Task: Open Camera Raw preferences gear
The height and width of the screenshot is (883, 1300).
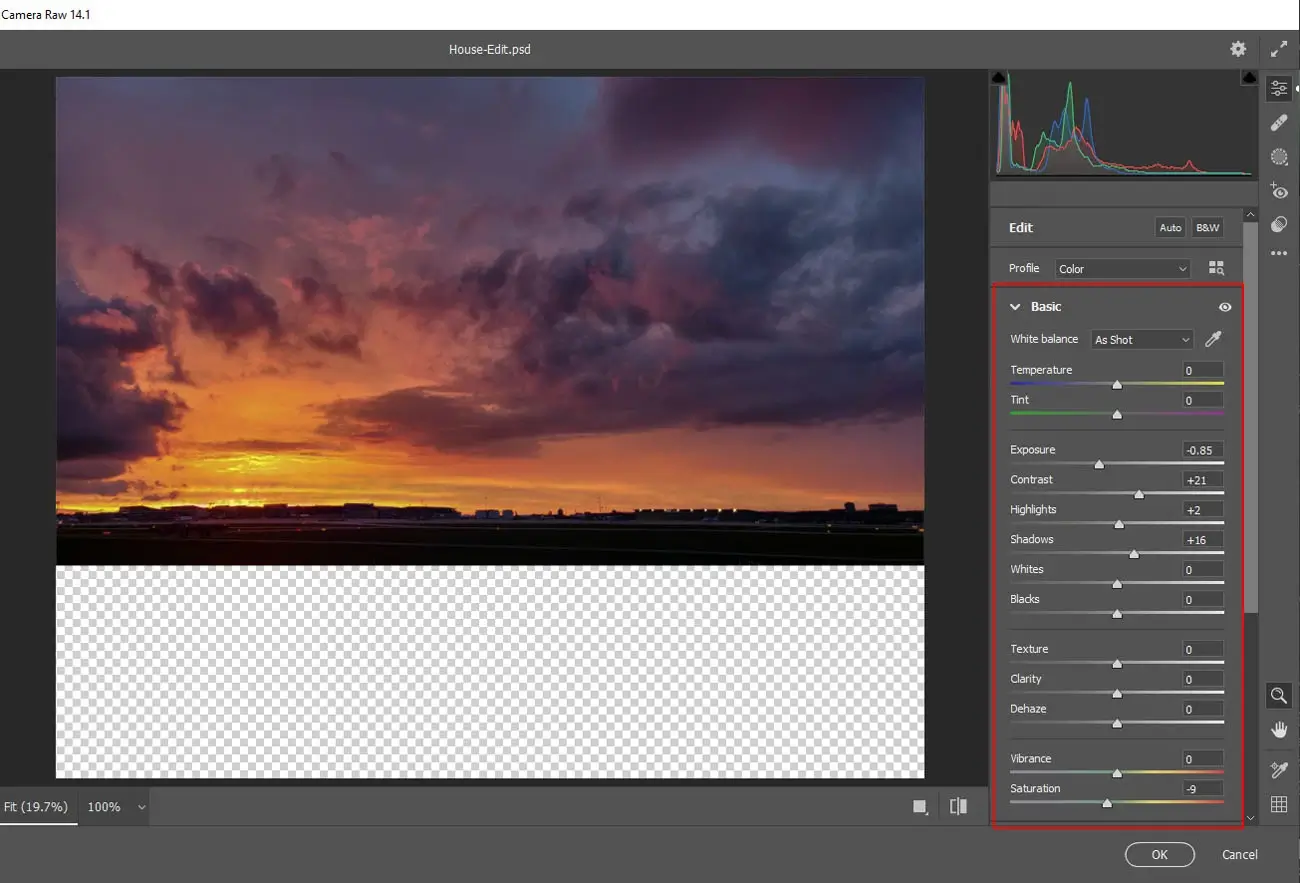Action: point(1238,48)
